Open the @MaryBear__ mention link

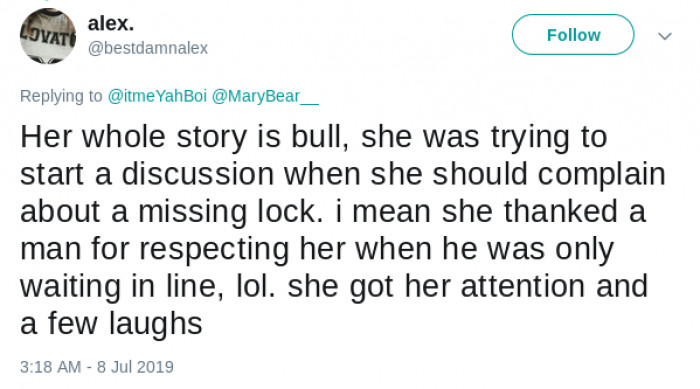265,96
